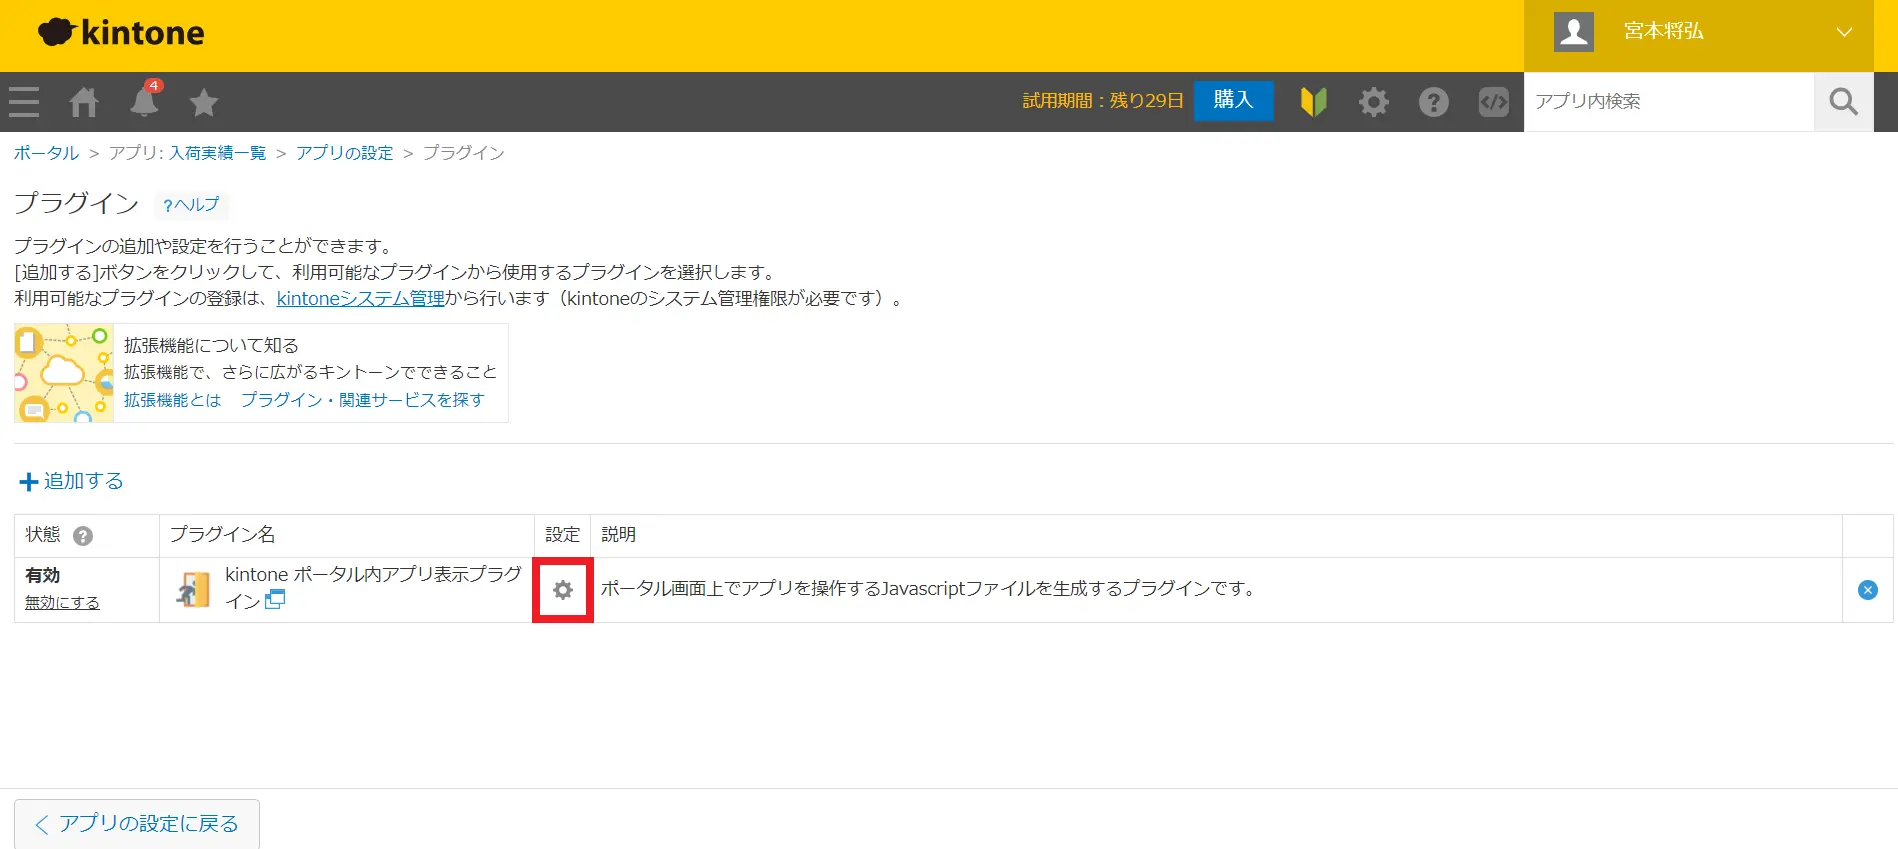Image resolution: width=1898 pixels, height=849 pixels.
Task: Open the plugin settings gear
Action: (563, 590)
